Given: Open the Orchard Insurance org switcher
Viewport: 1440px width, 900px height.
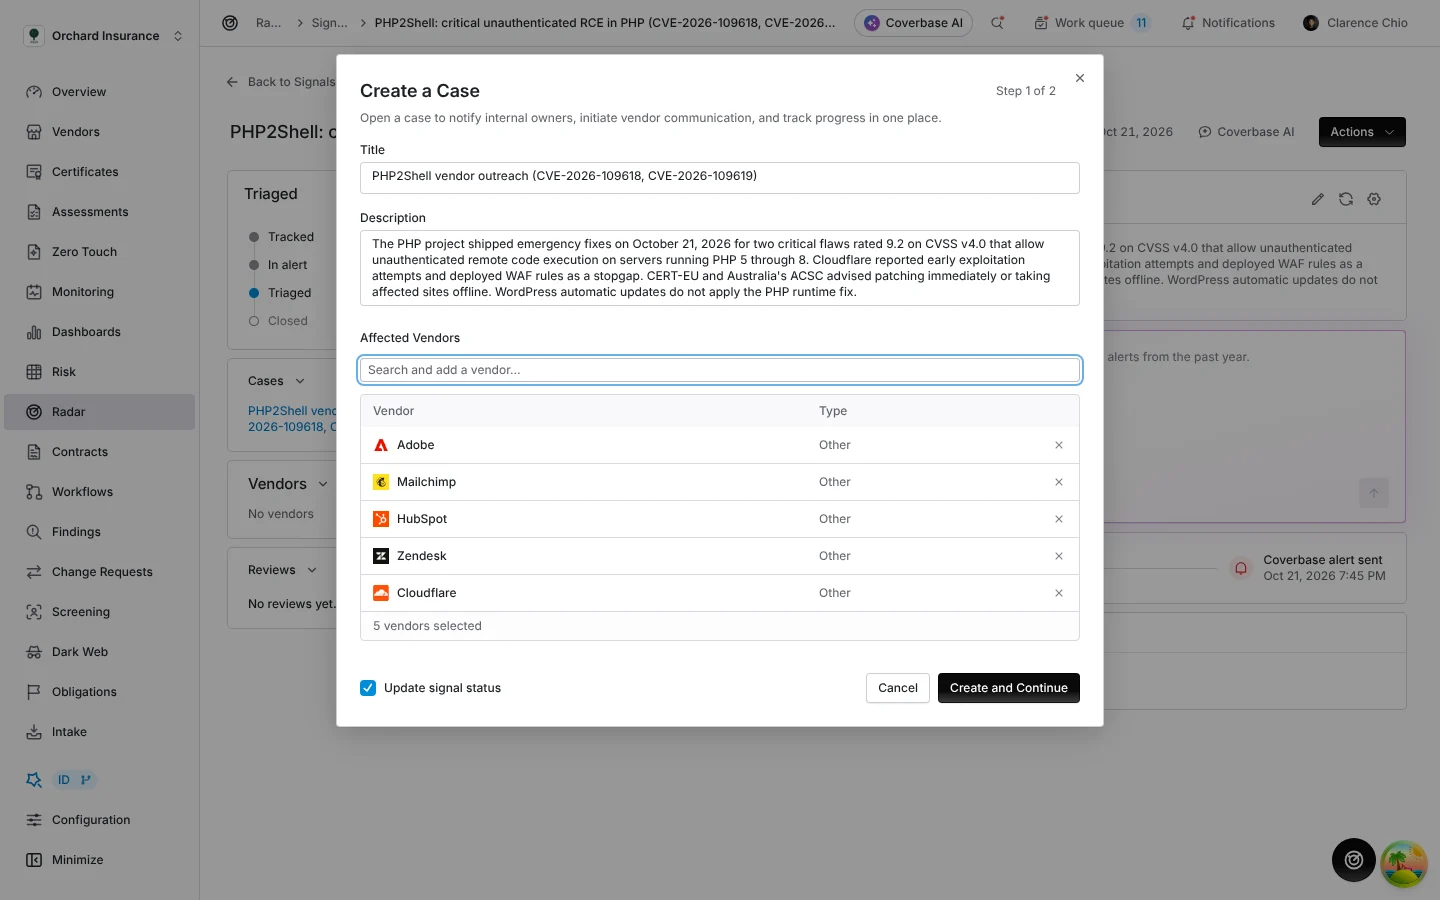Looking at the screenshot, I should pyautogui.click(x=104, y=36).
